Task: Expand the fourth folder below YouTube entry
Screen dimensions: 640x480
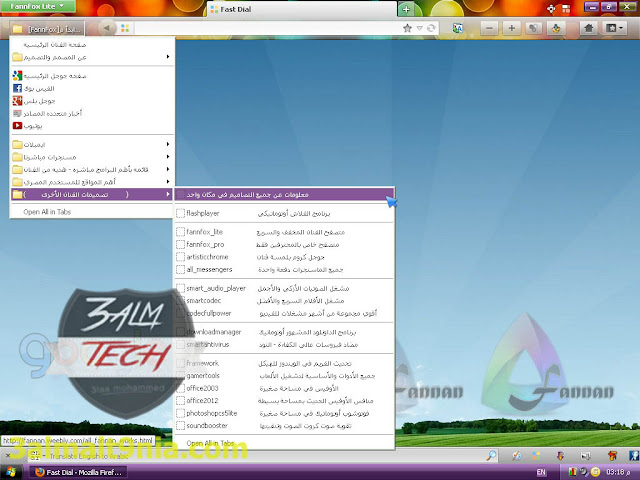Action: (x=92, y=182)
